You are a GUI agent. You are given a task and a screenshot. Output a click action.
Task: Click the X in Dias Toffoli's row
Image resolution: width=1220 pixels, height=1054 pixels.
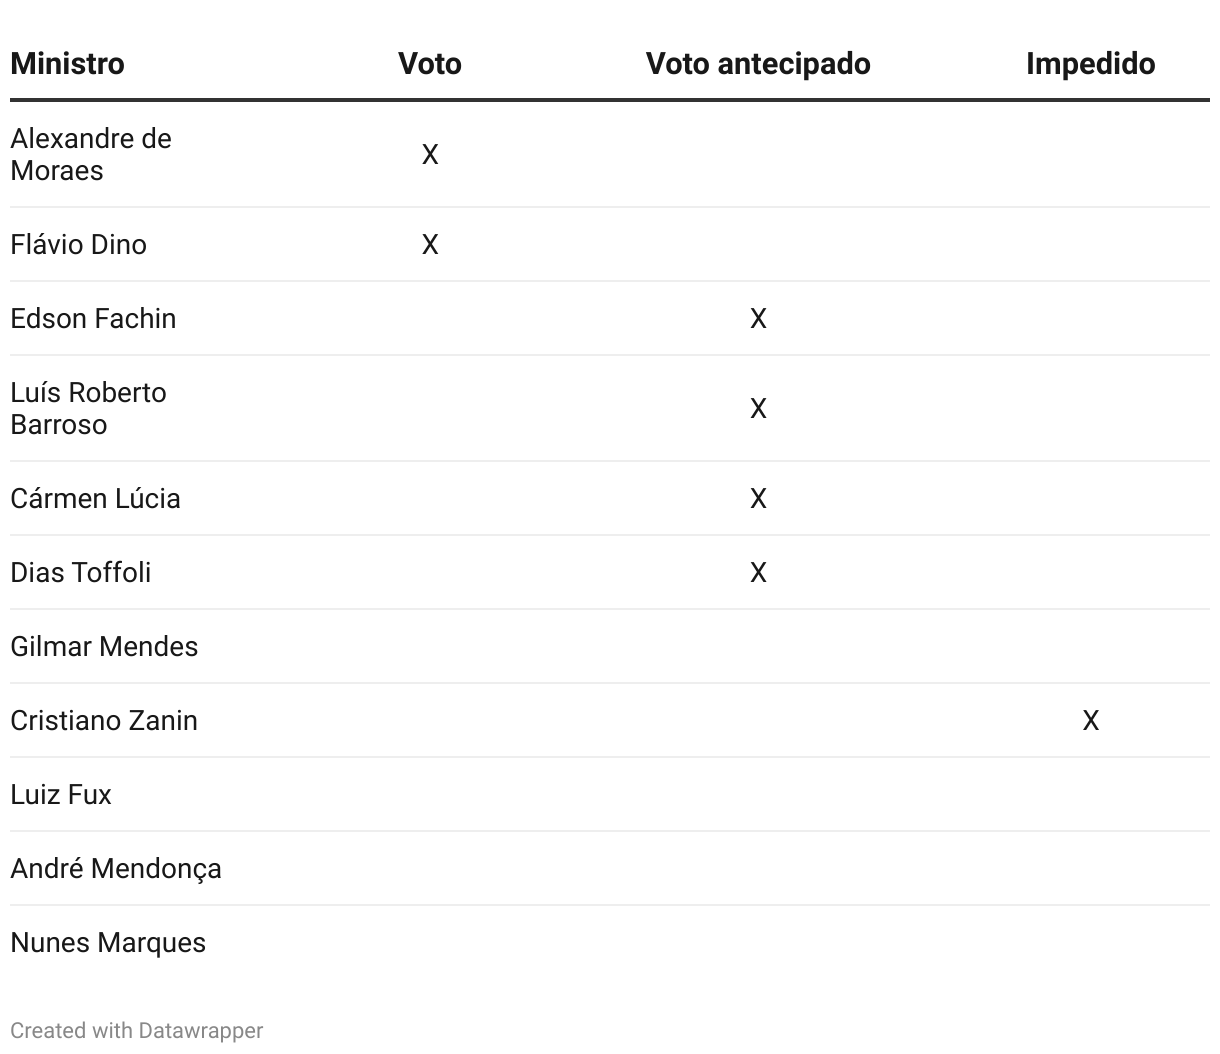pyautogui.click(x=758, y=572)
